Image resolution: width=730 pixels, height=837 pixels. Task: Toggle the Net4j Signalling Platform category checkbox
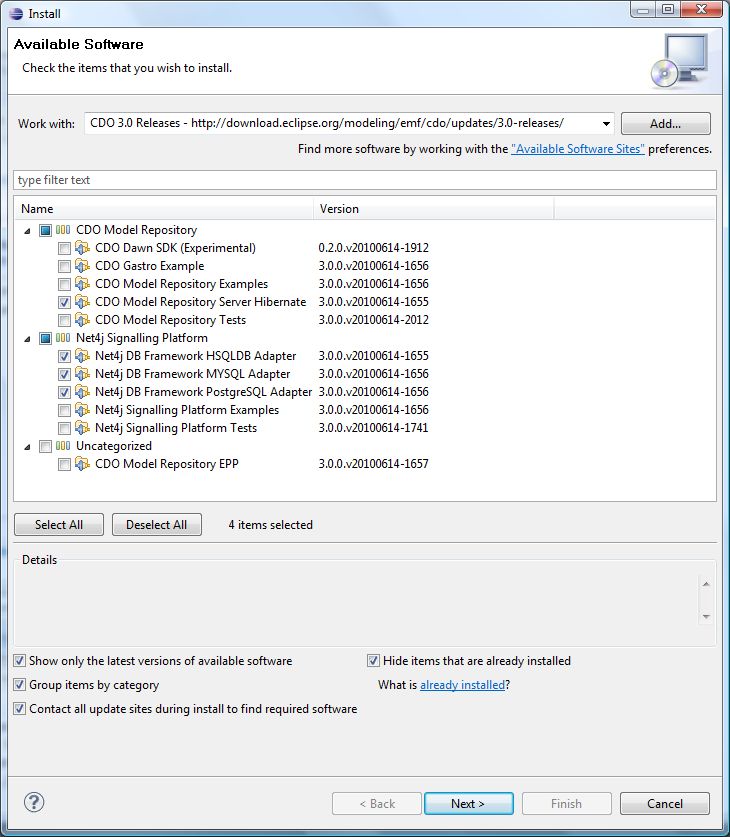click(45, 338)
